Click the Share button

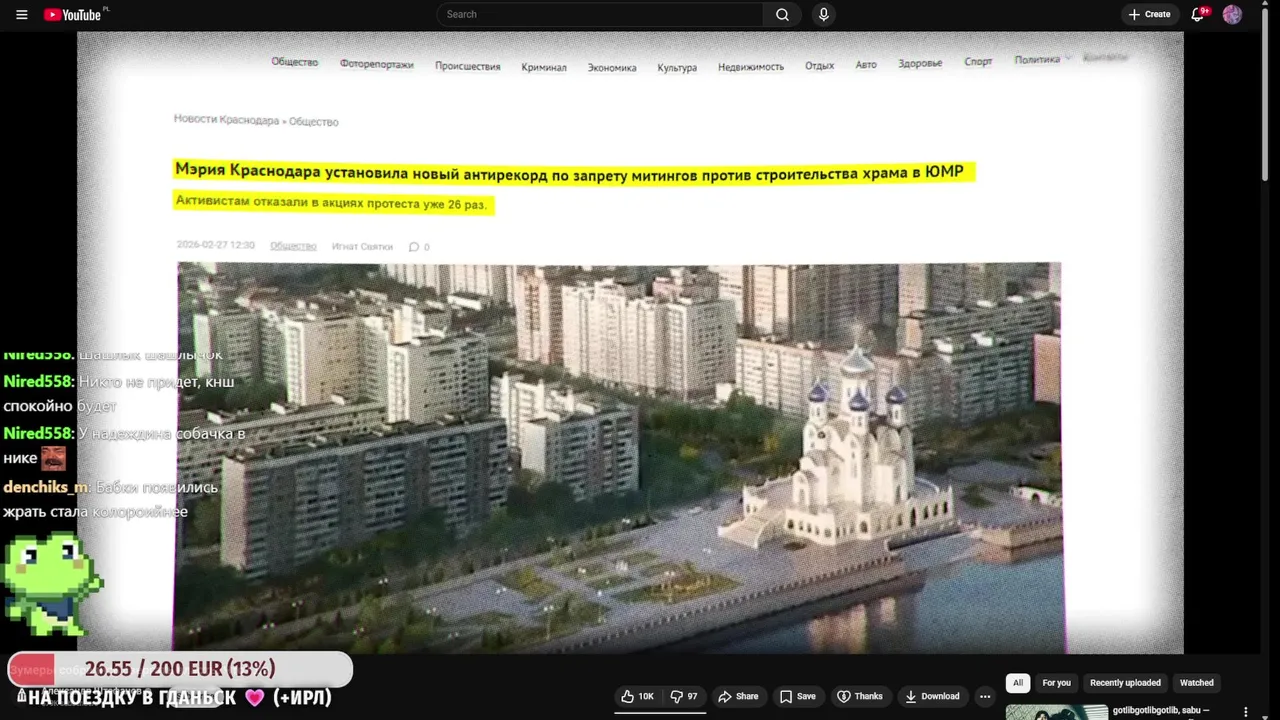click(739, 696)
